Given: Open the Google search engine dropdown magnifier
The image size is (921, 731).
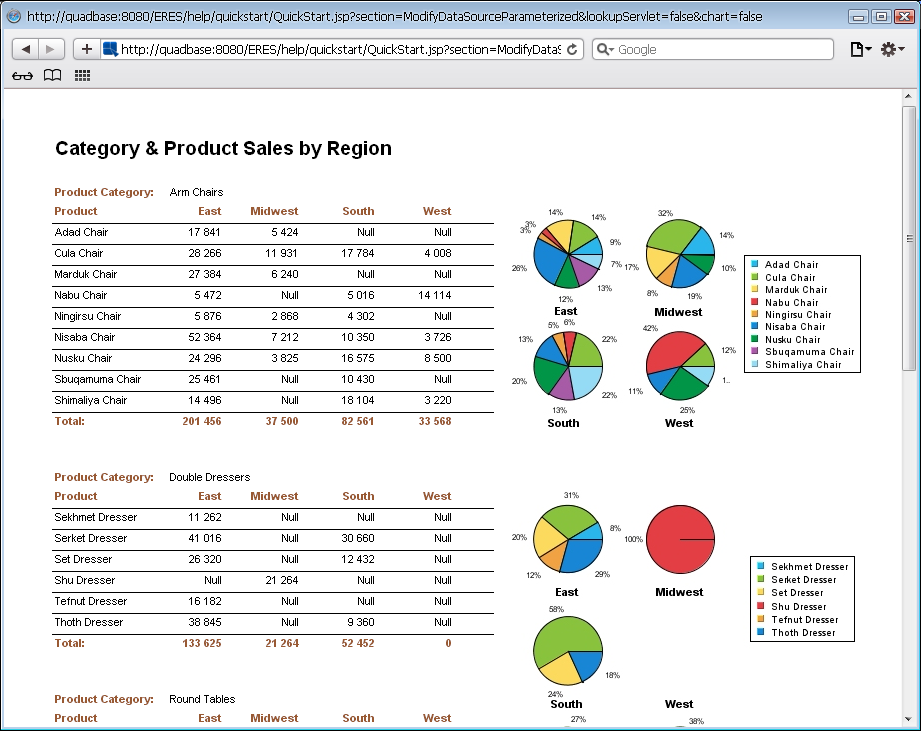Looking at the screenshot, I should click(x=605, y=49).
